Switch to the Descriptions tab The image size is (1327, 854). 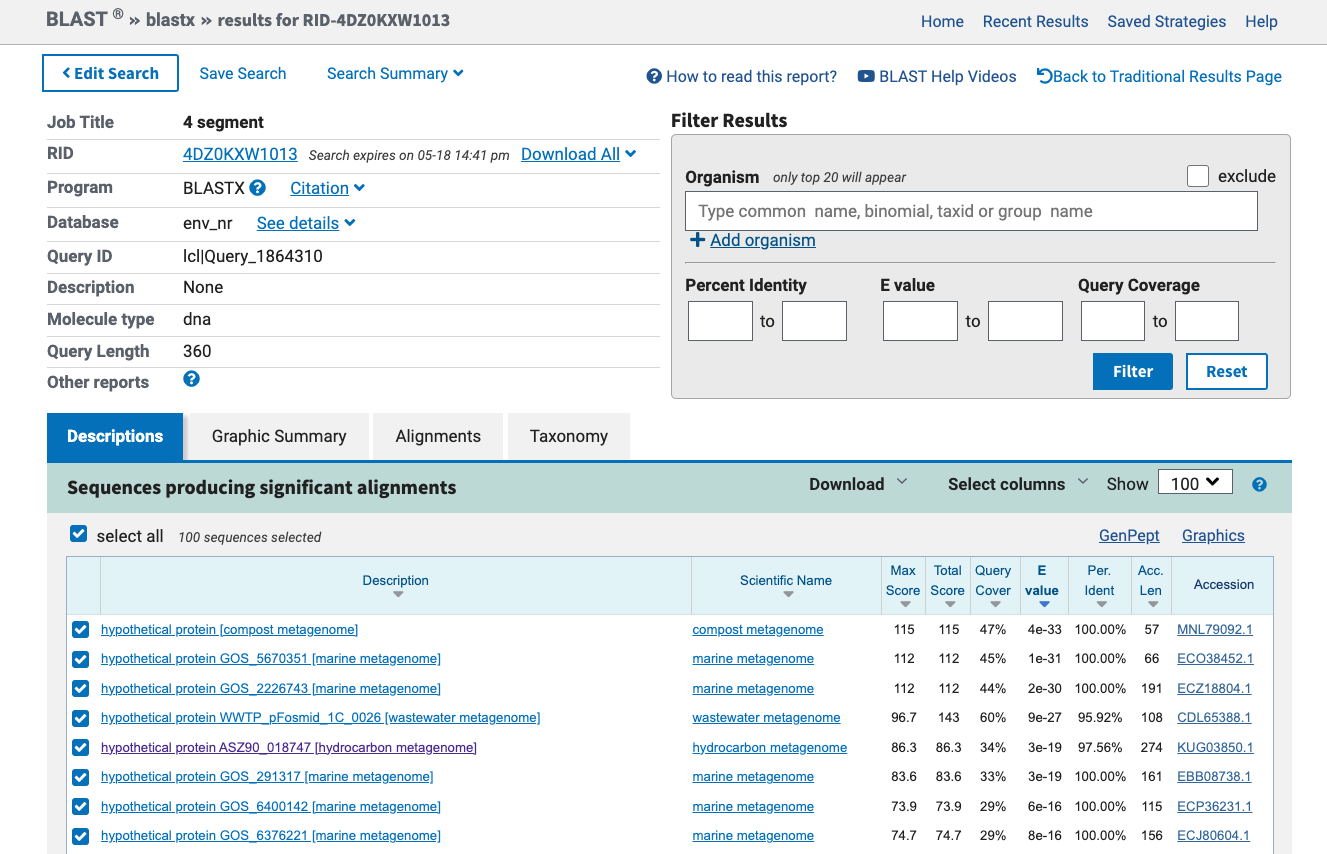pyautogui.click(x=115, y=436)
